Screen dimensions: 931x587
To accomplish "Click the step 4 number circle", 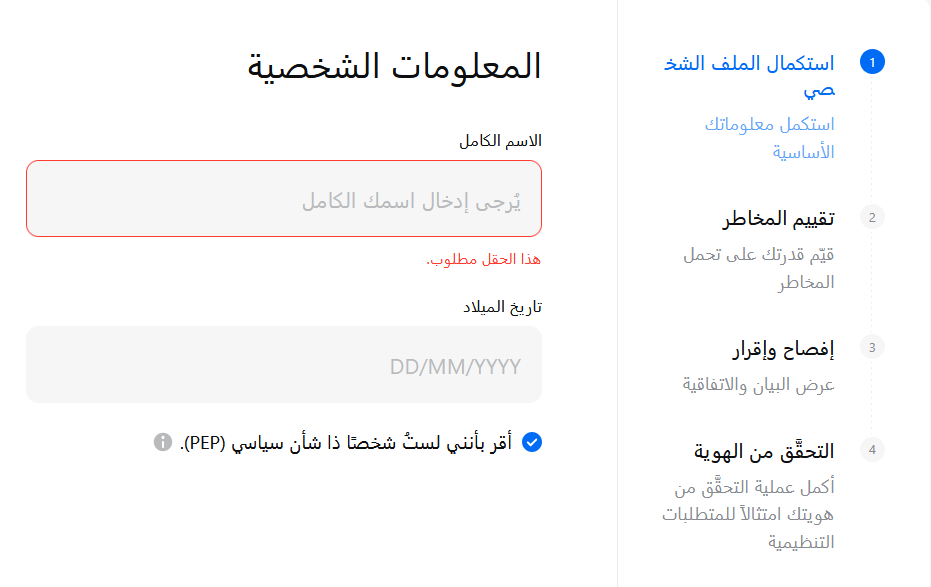I will pos(872,450).
